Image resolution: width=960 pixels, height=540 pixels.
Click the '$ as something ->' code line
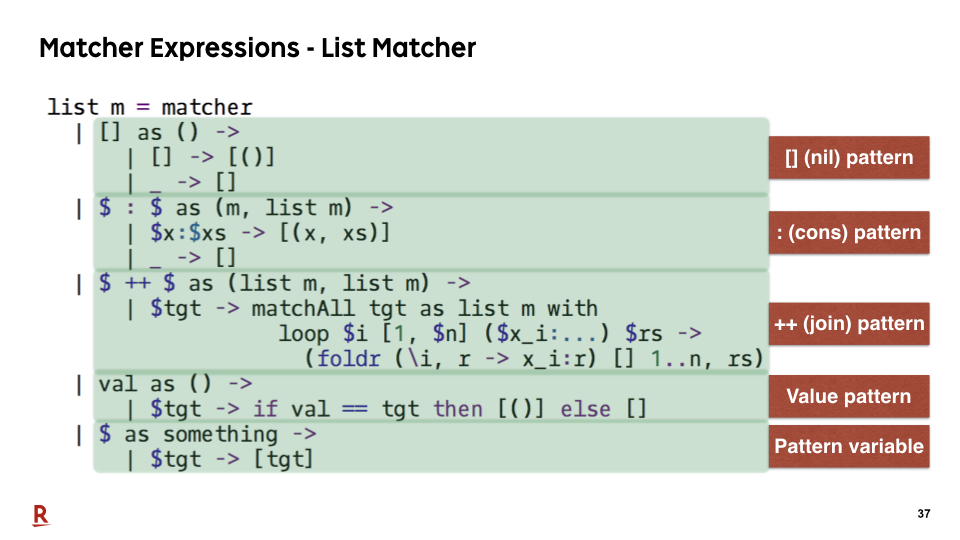click(x=208, y=435)
